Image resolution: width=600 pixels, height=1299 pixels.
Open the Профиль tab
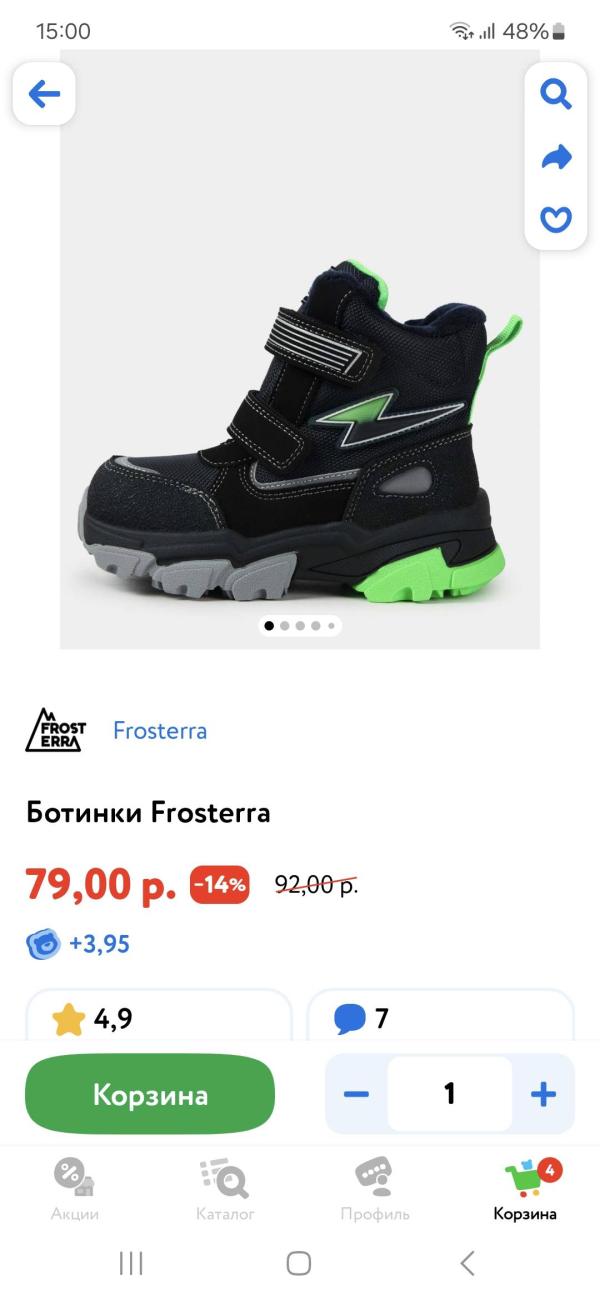tap(375, 1190)
